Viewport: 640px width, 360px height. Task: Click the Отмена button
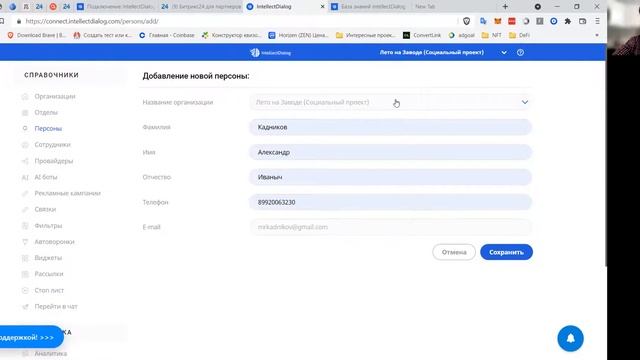(454, 252)
